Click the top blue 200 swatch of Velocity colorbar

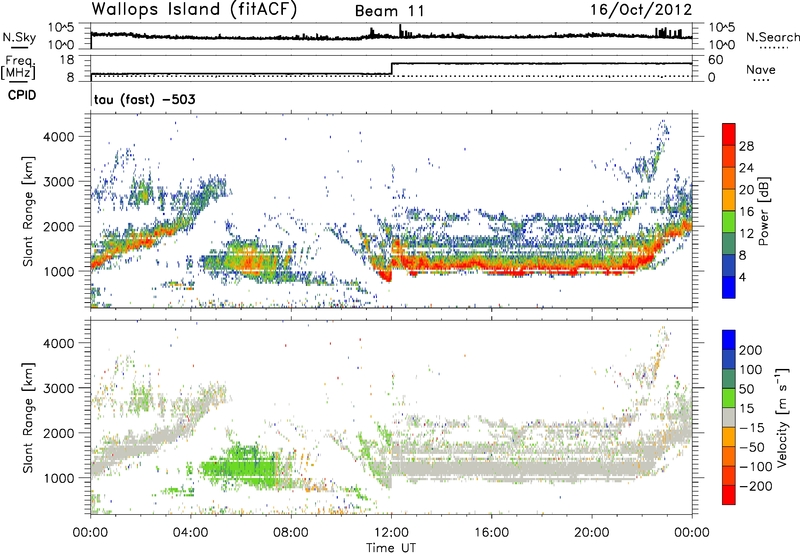pos(729,340)
